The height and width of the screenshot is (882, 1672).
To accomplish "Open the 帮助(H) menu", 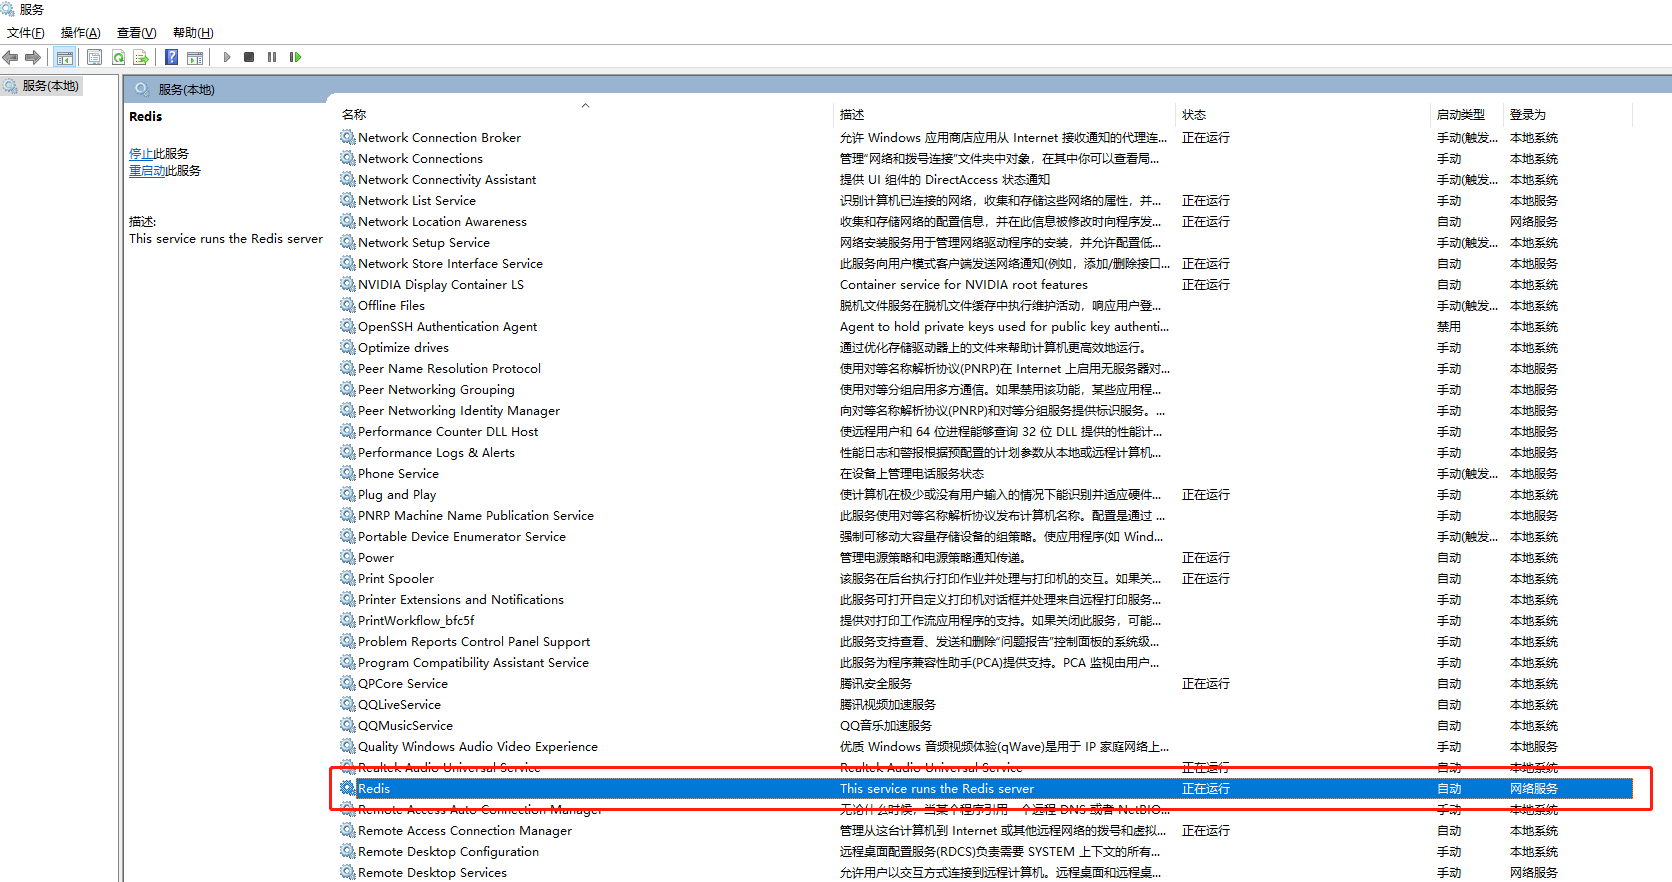I will click(193, 33).
